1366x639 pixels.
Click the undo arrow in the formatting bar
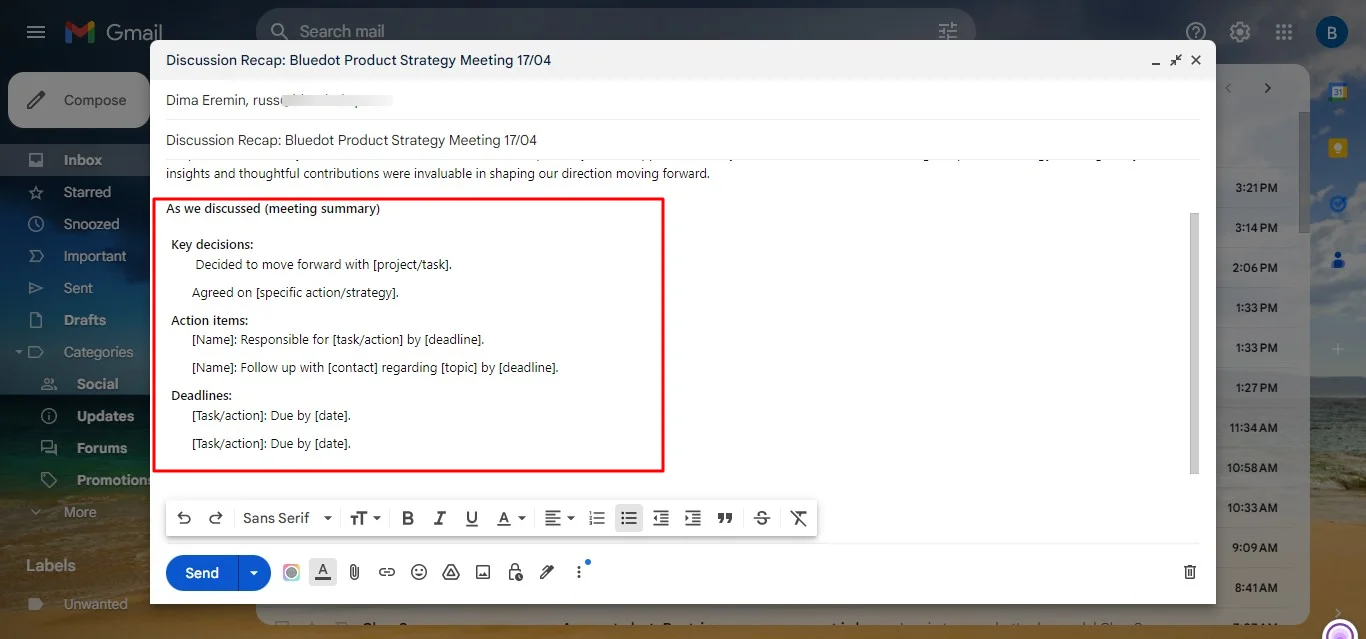184,518
